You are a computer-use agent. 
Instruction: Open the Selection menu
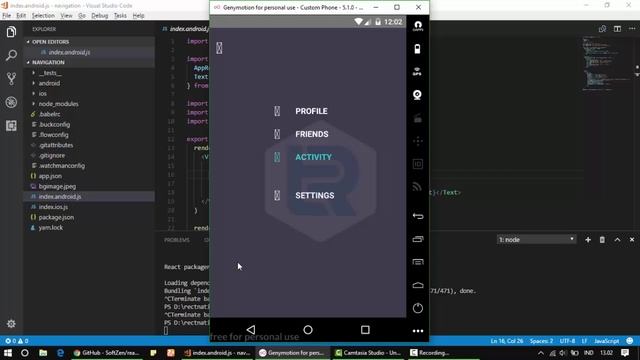coord(43,16)
